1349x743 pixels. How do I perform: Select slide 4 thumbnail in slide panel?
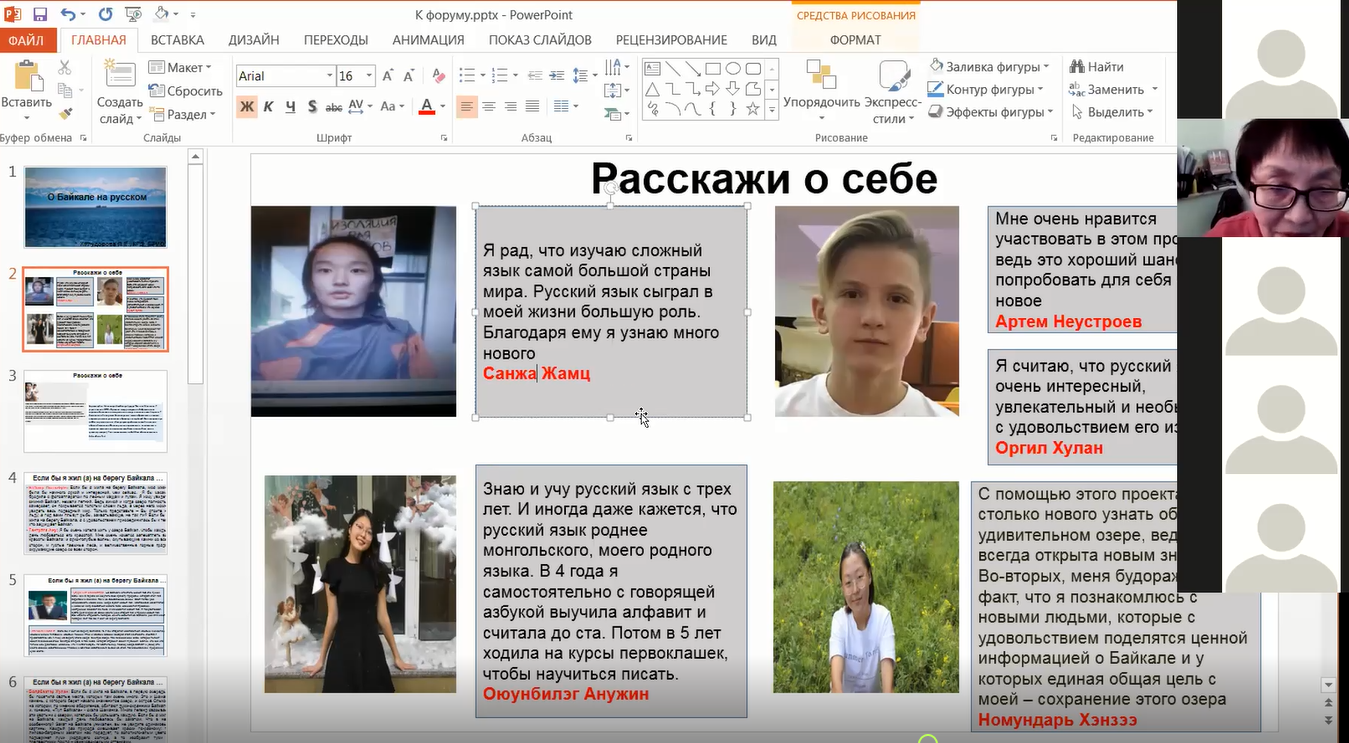[95, 513]
